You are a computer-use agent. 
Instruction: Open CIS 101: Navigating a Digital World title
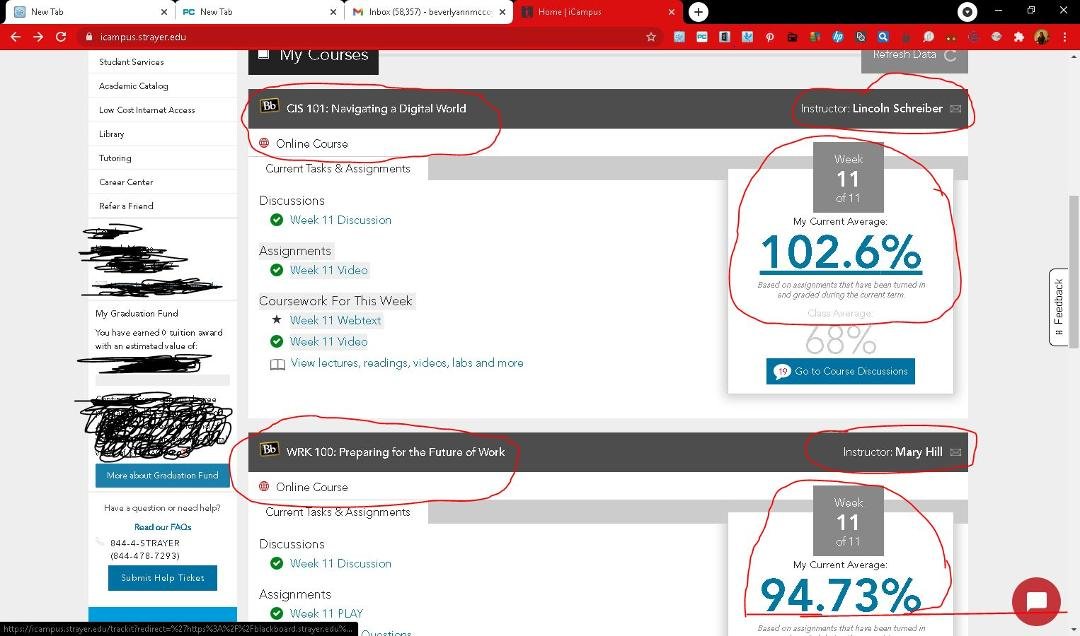(x=376, y=109)
